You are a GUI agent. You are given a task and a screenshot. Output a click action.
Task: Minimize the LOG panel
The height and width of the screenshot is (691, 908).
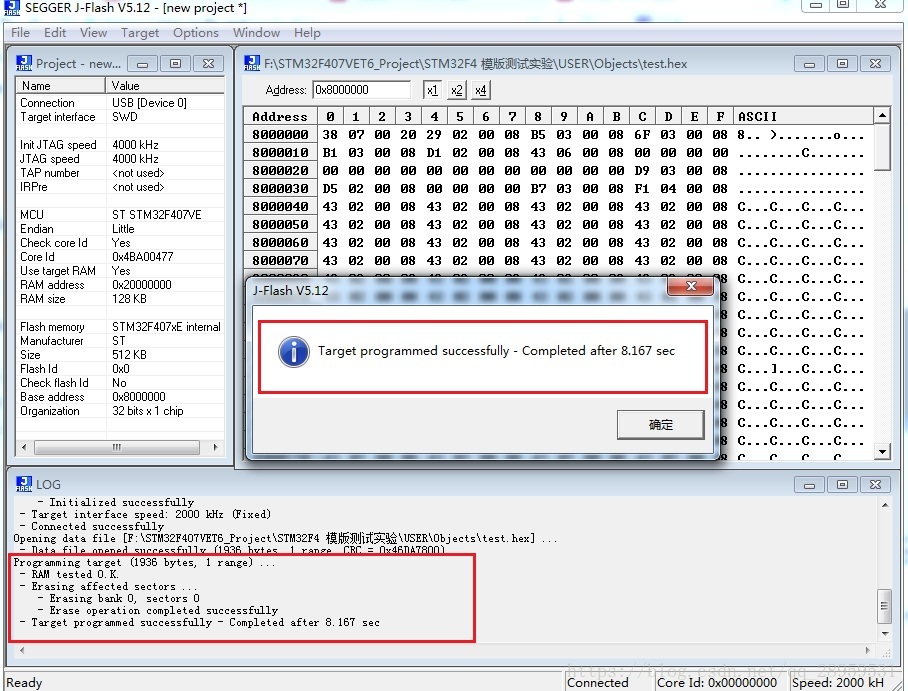pos(810,485)
